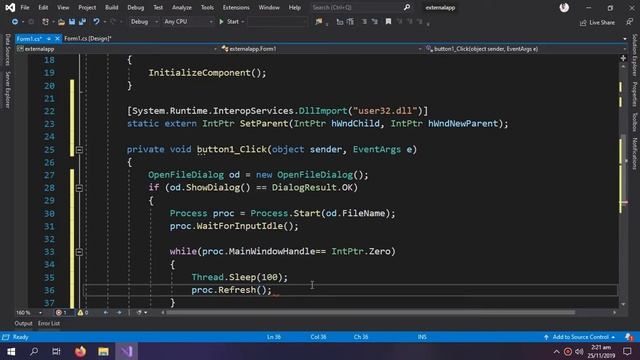
Task: Open the externalapp.Form1 type dropdown
Action: click(321, 49)
